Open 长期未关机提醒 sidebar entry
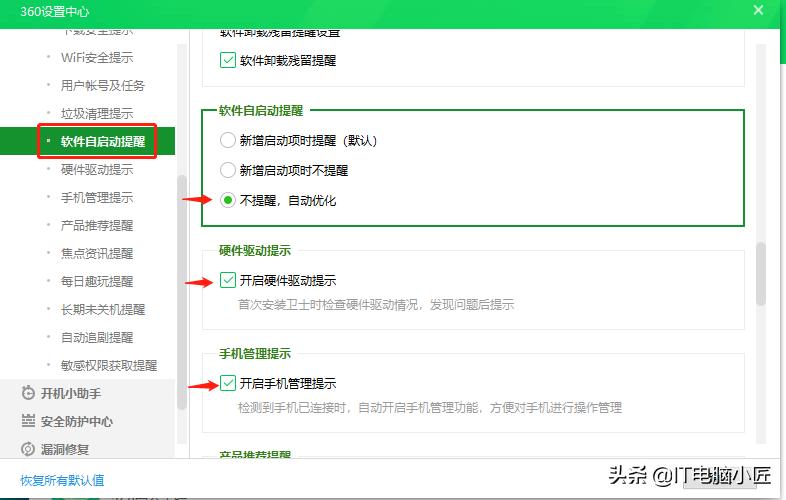 [x=103, y=309]
